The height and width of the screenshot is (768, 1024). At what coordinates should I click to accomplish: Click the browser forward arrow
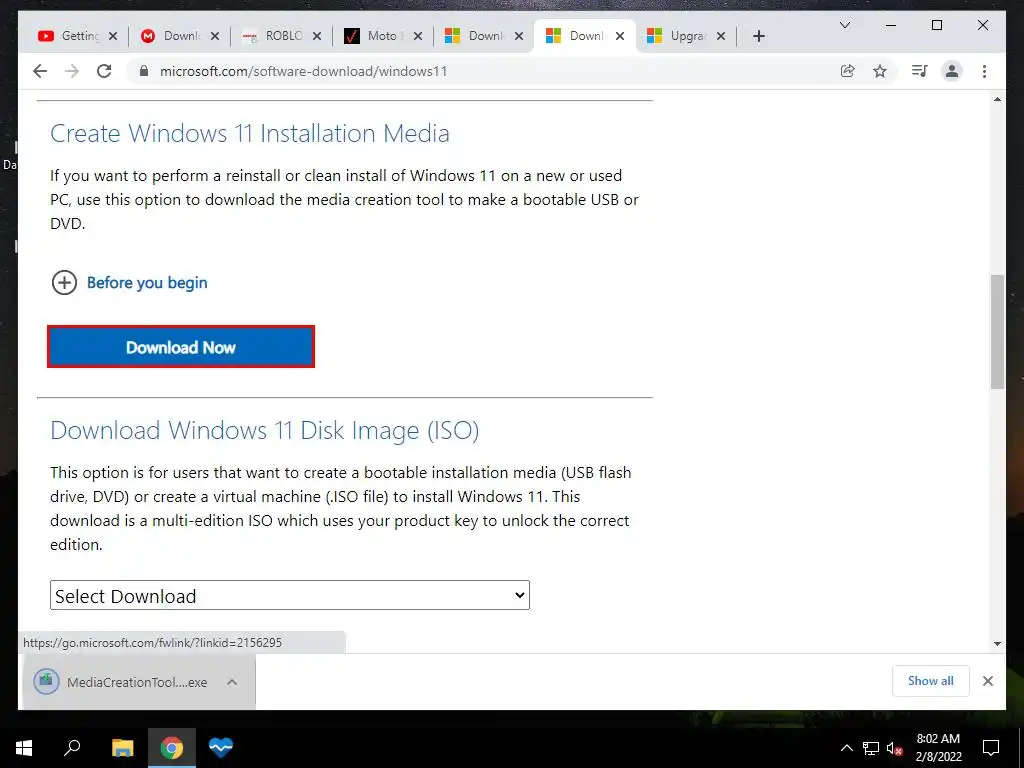(72, 71)
